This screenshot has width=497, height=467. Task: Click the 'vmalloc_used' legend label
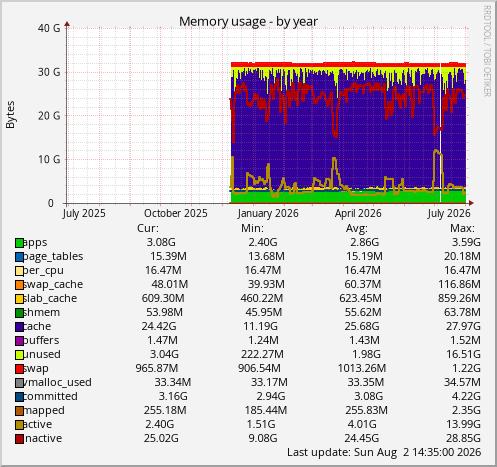tap(57, 383)
